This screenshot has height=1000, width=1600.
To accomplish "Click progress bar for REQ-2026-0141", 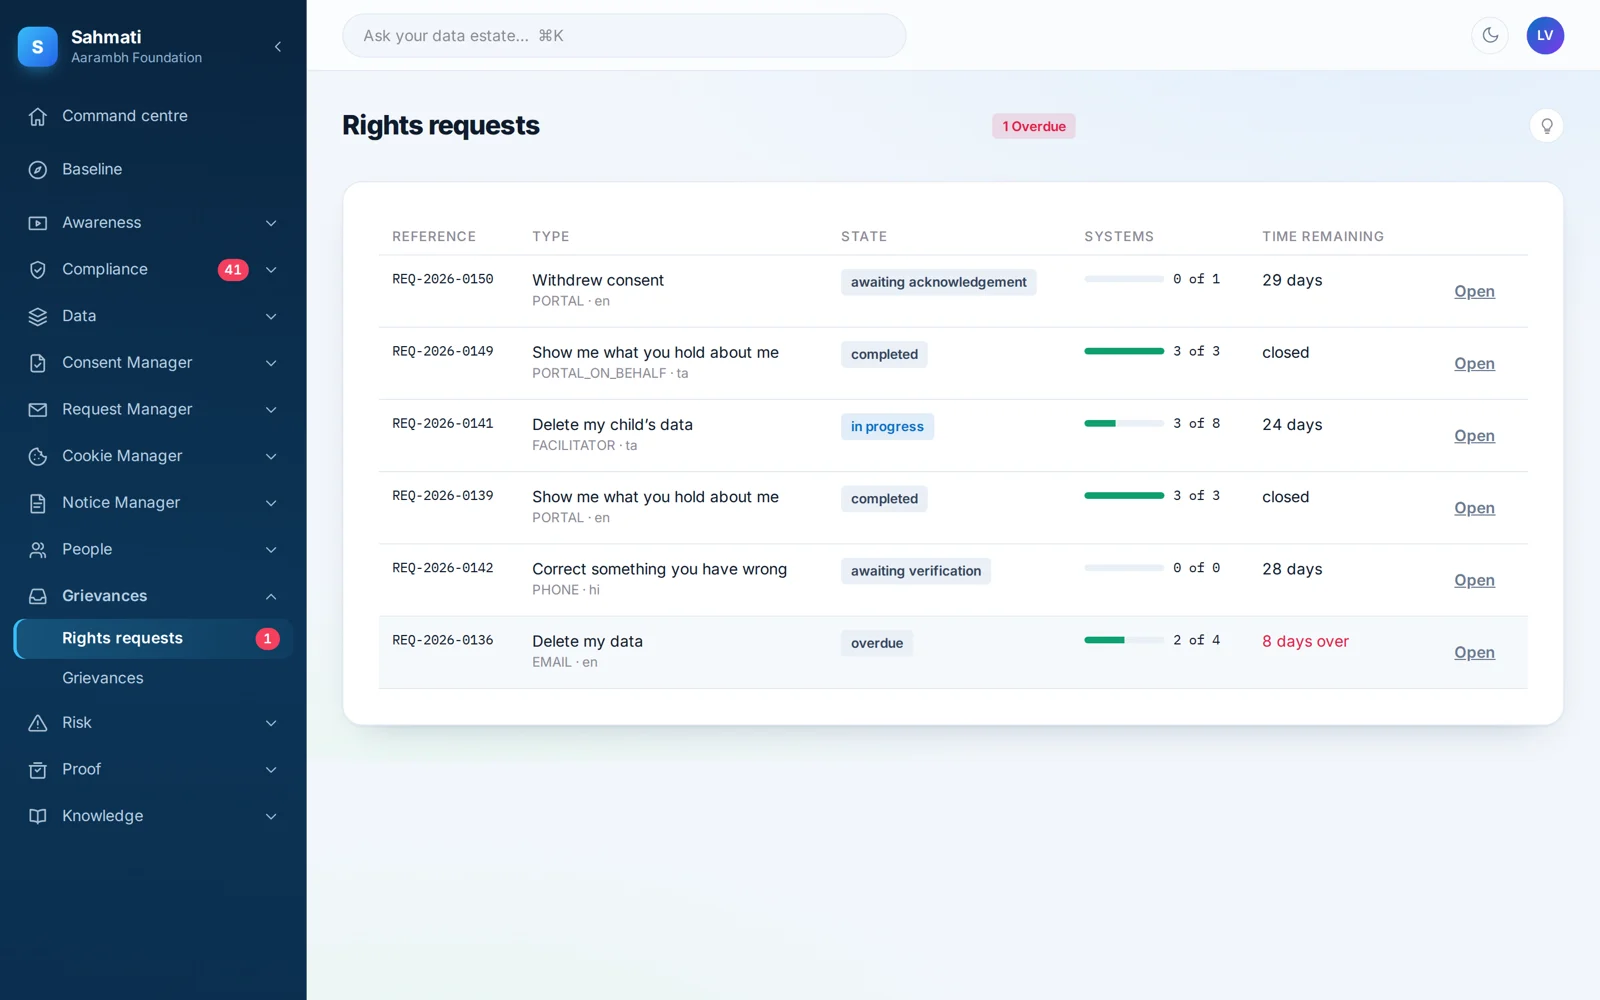I will tap(1124, 424).
